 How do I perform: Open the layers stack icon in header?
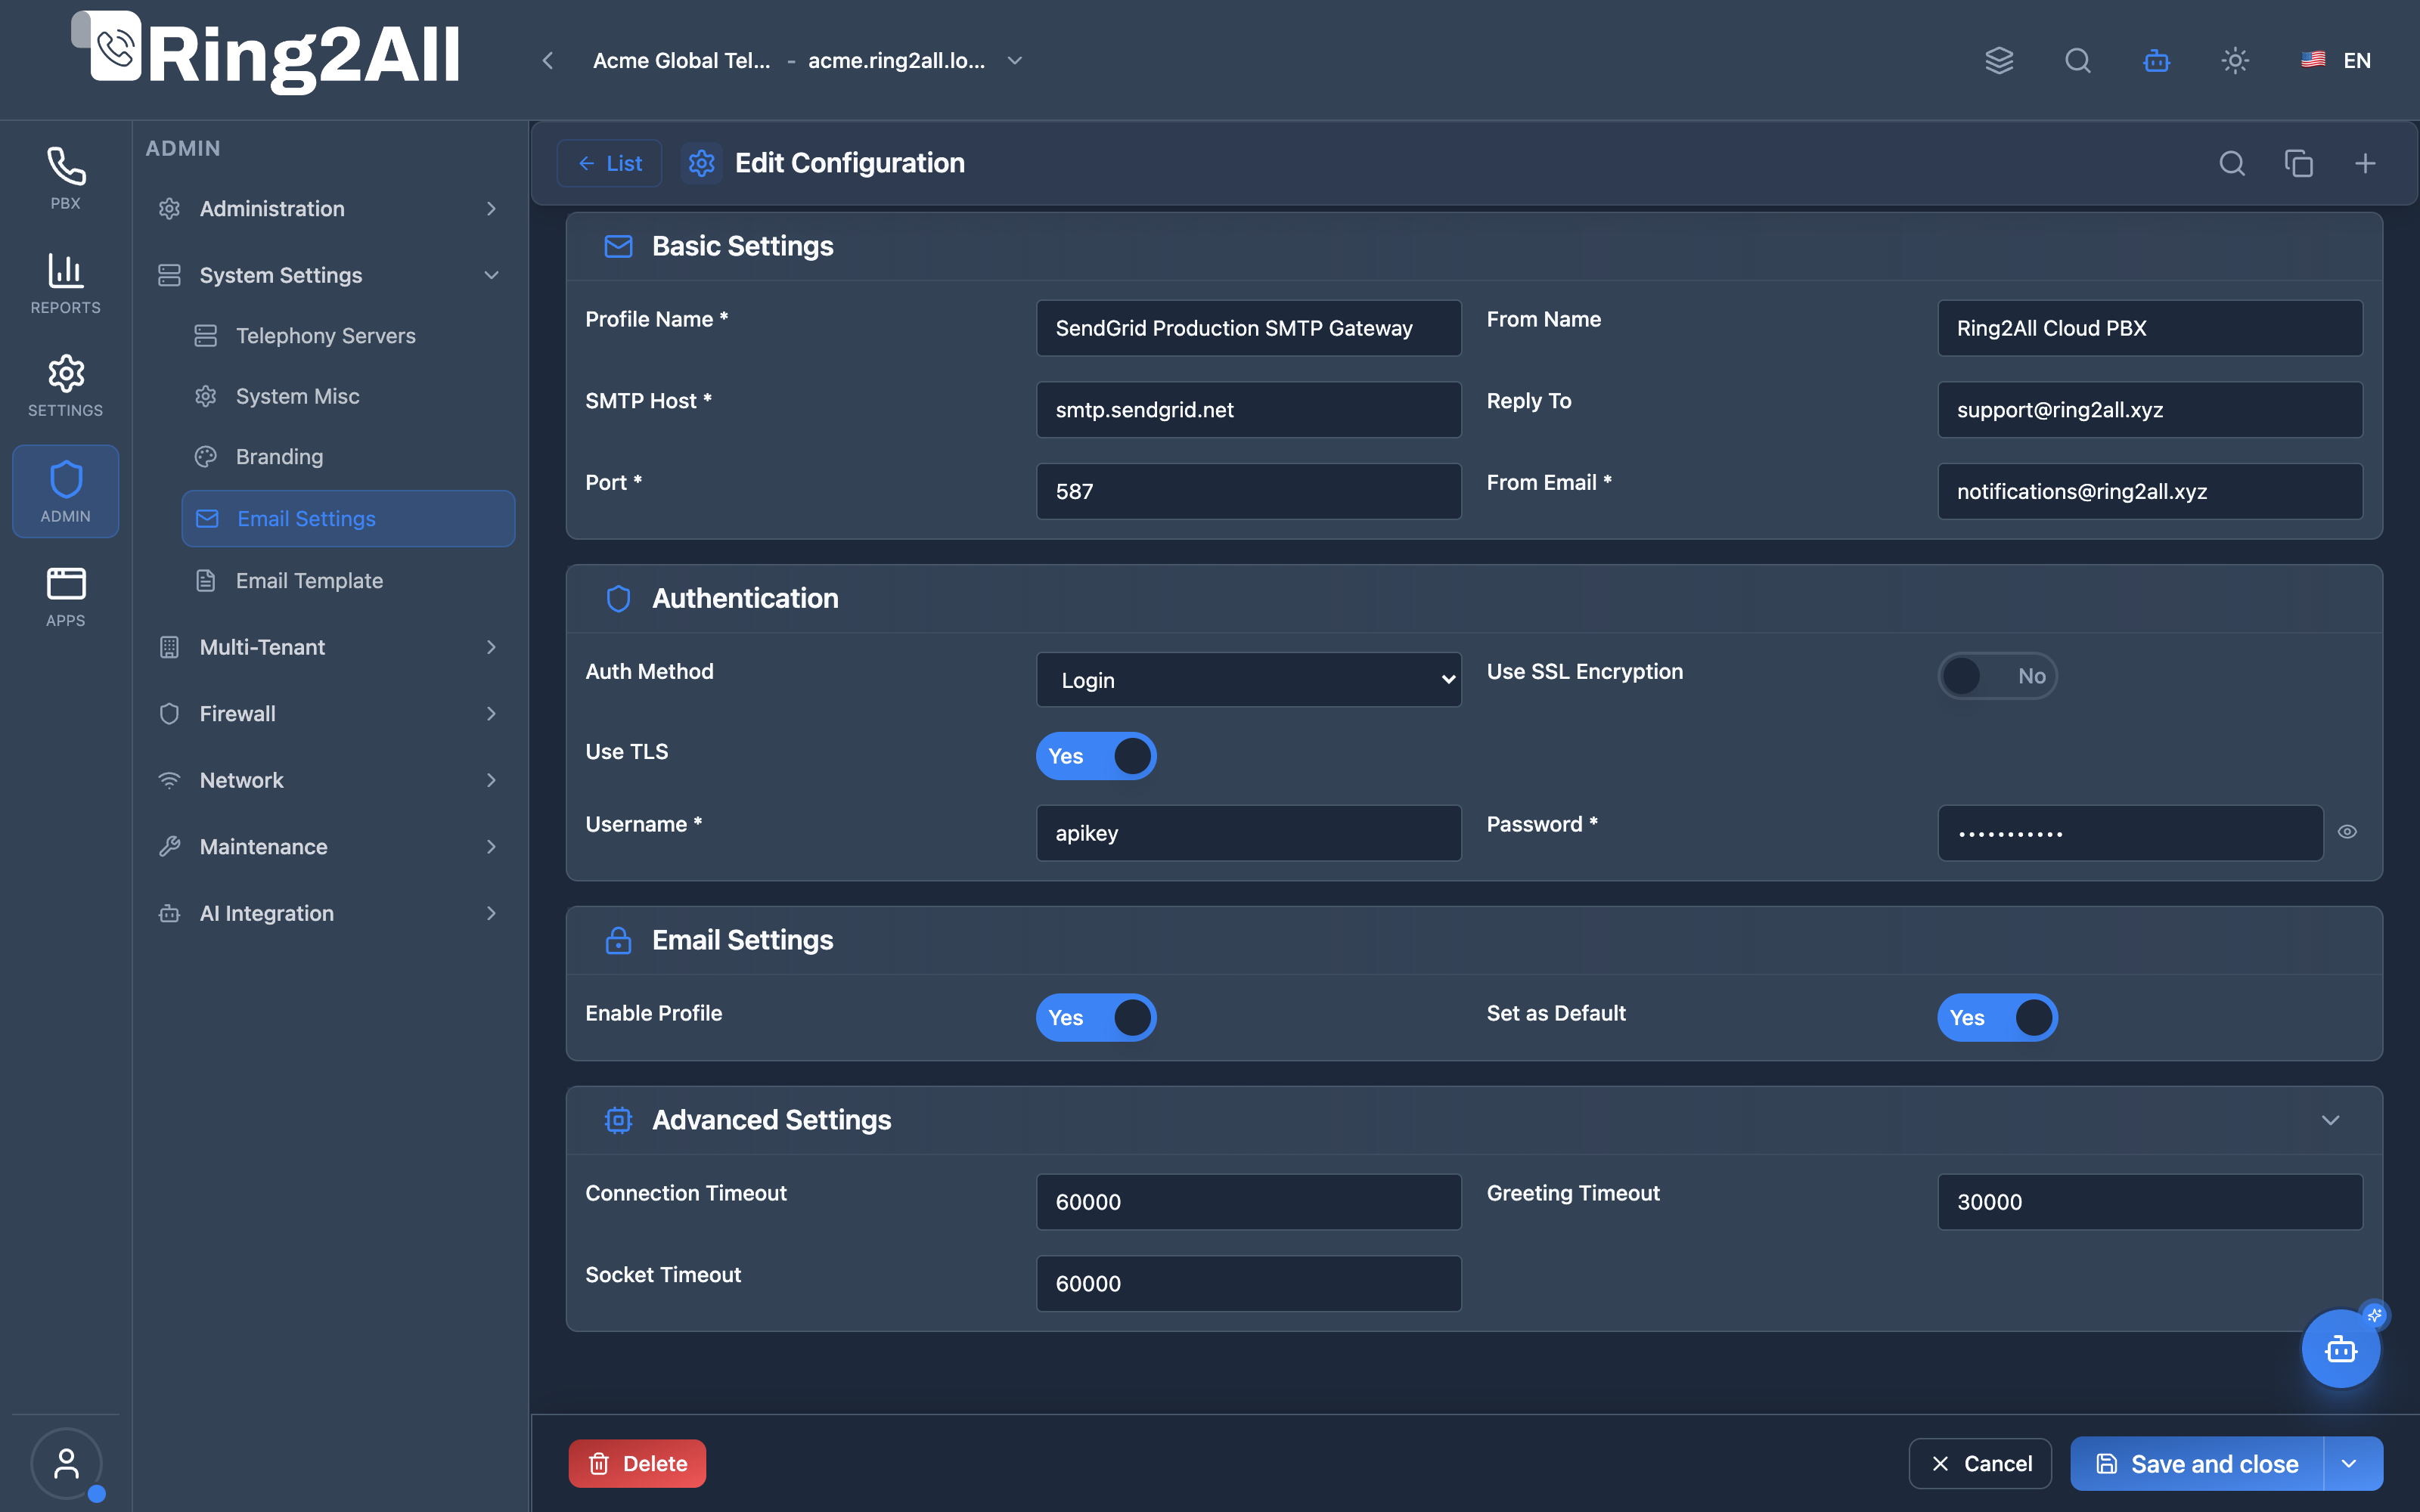click(1999, 61)
